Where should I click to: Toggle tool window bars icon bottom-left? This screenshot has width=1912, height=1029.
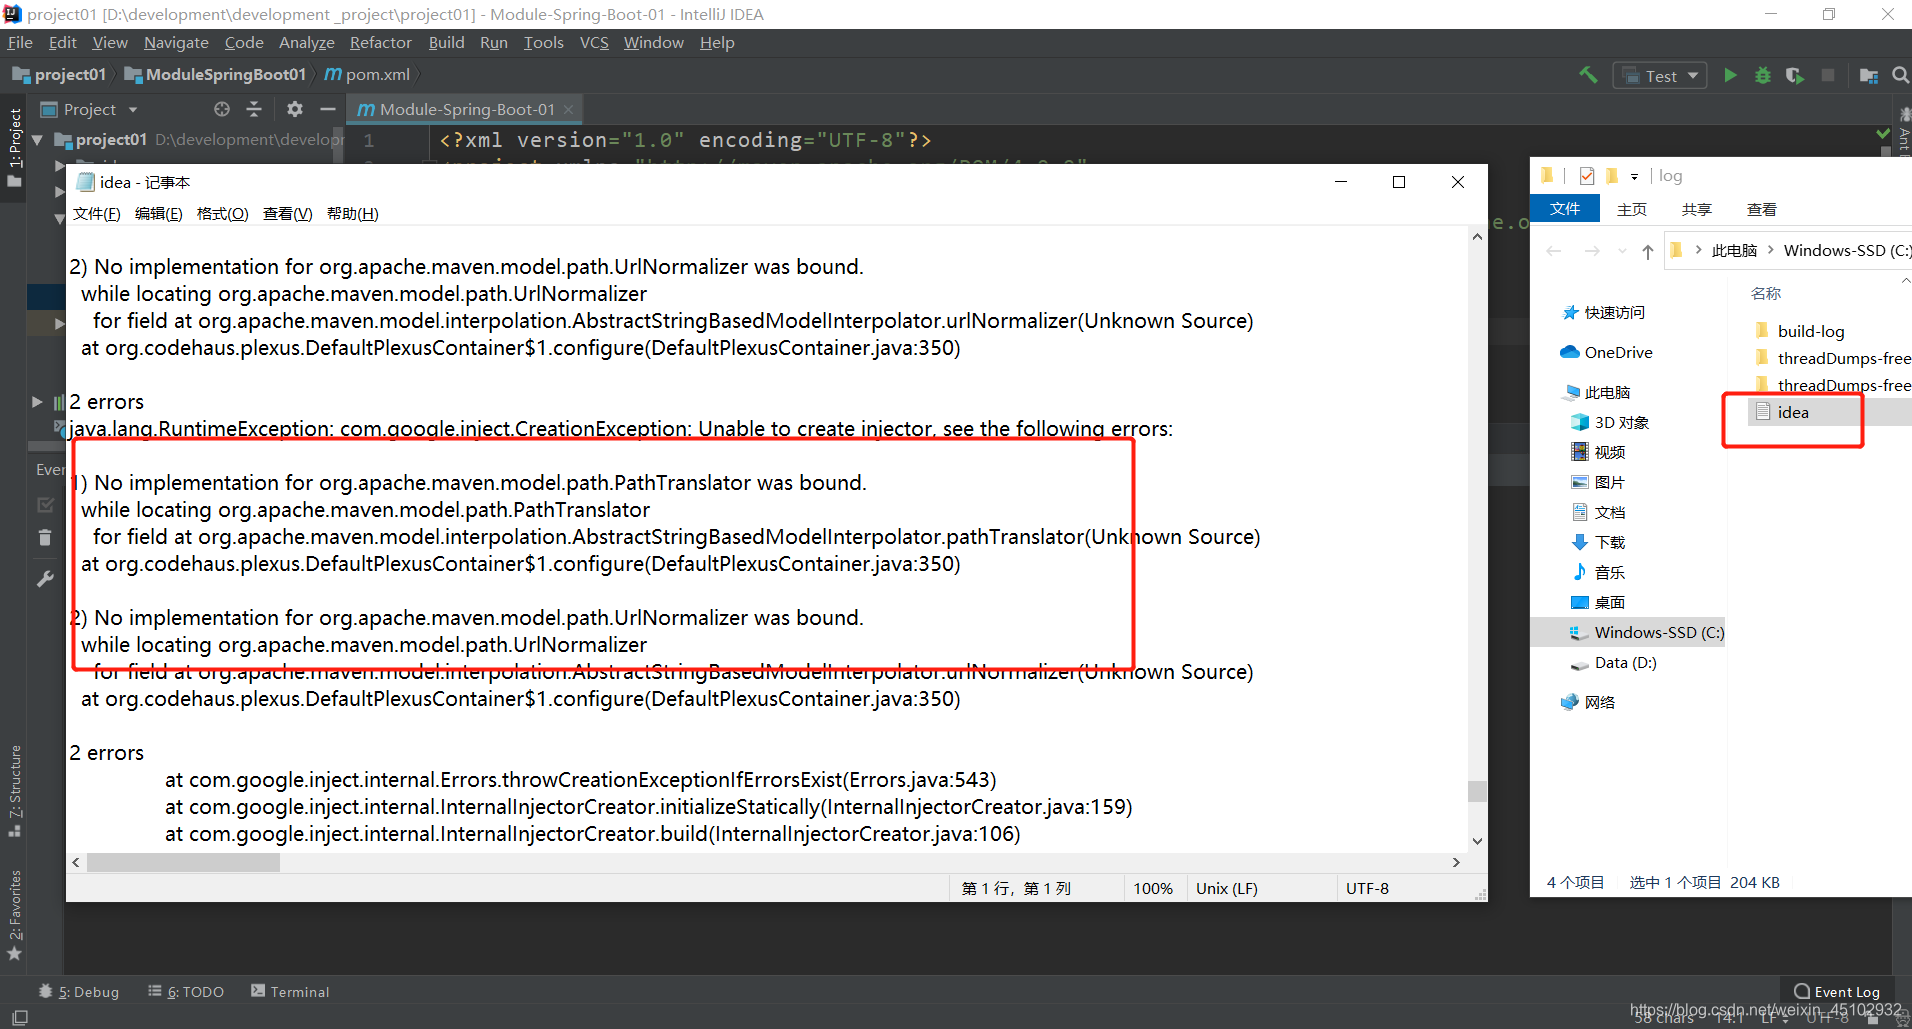[x=19, y=1017]
